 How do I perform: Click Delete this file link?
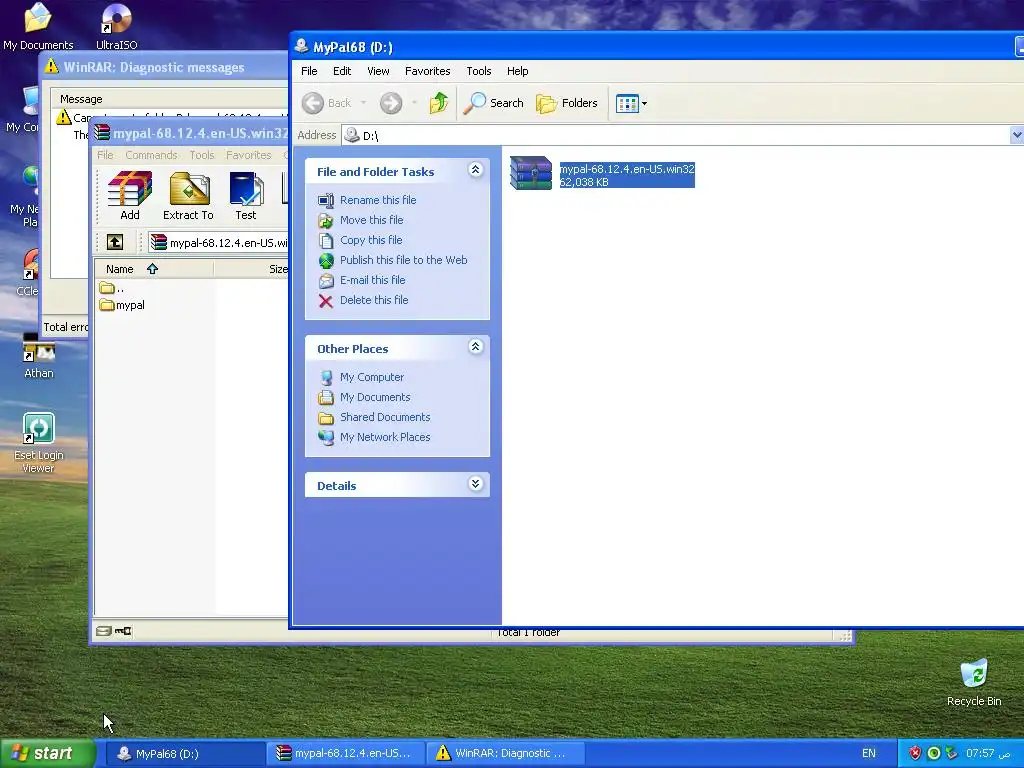point(374,300)
